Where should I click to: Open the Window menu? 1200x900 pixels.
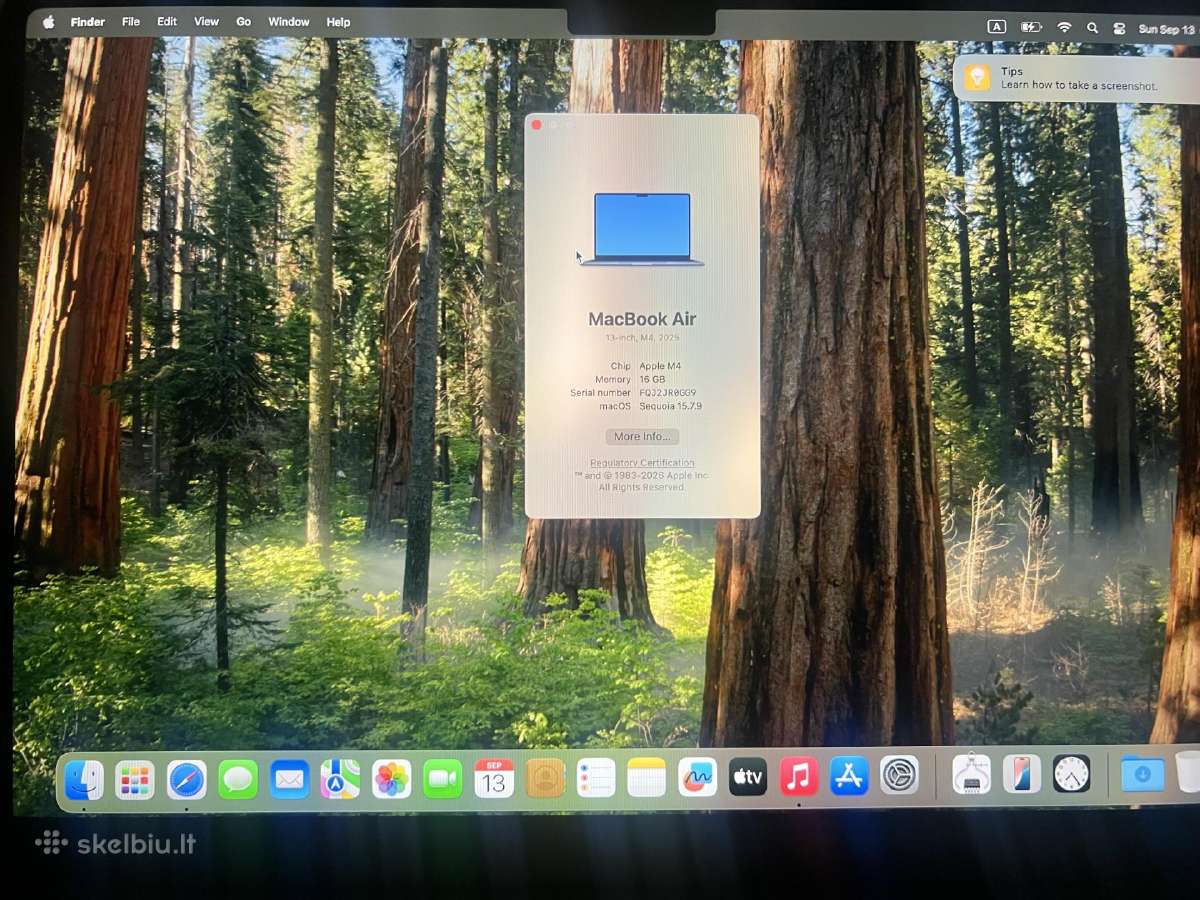coord(289,22)
